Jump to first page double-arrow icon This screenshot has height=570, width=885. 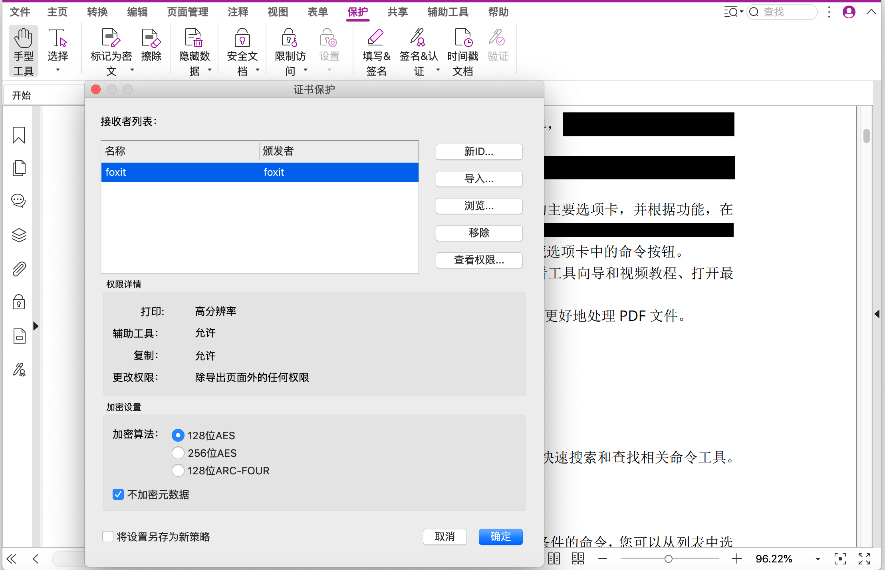[11, 559]
